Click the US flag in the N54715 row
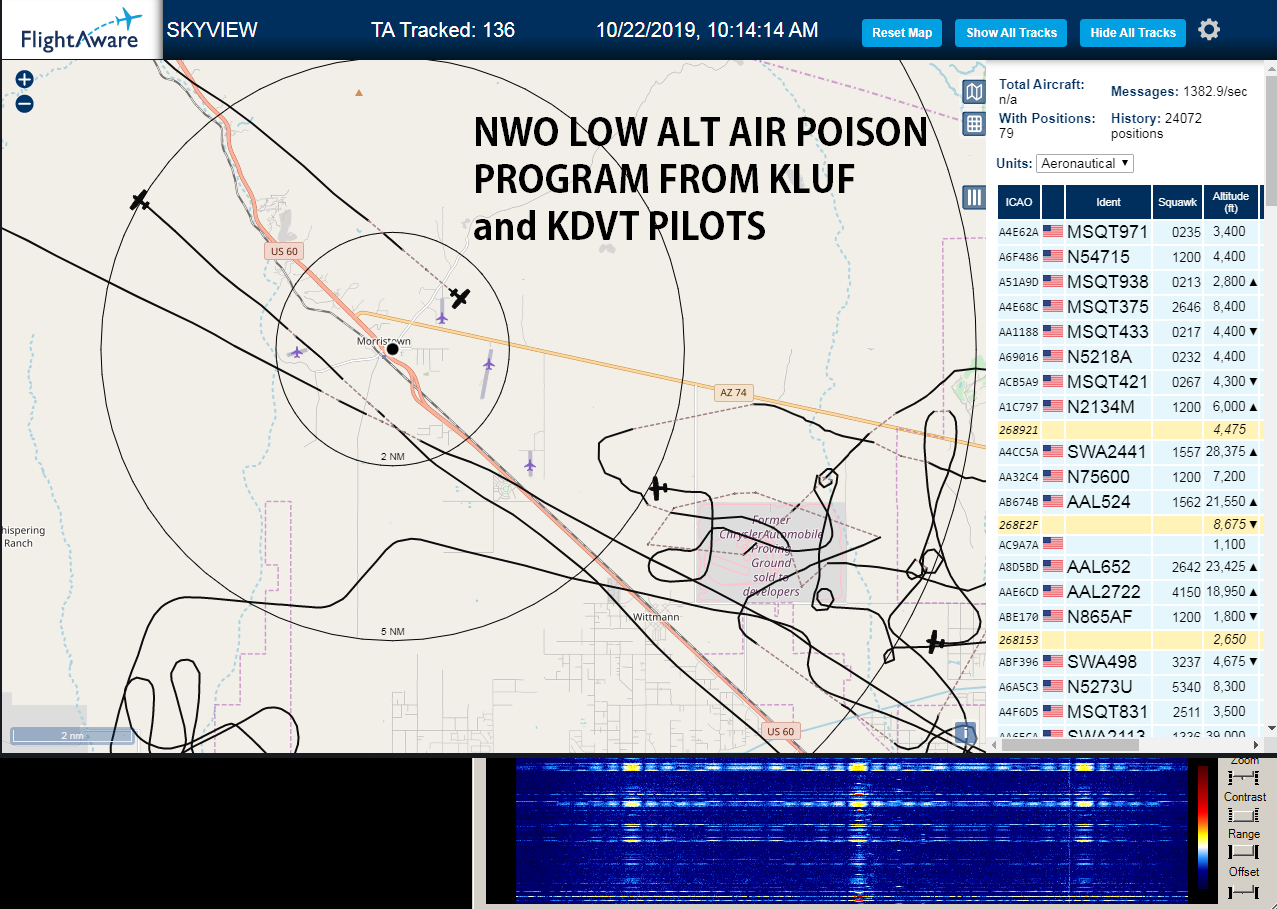 click(1052, 256)
